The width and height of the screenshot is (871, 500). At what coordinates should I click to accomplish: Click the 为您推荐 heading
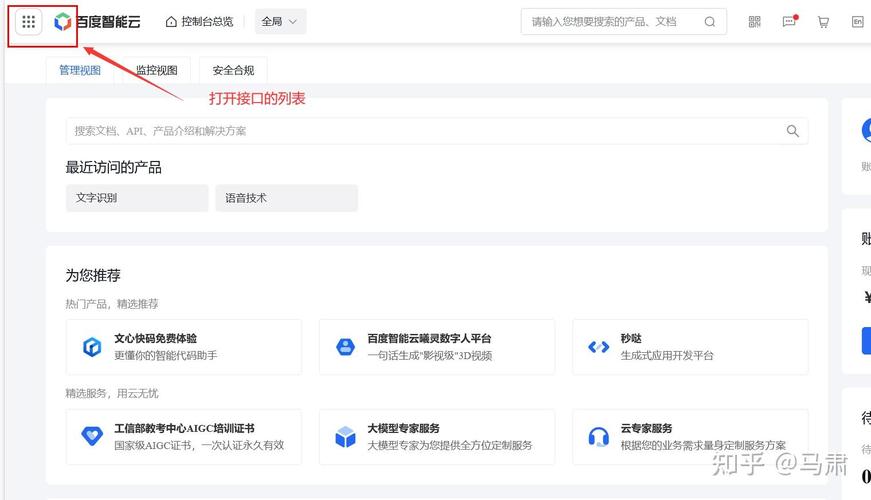point(93,275)
